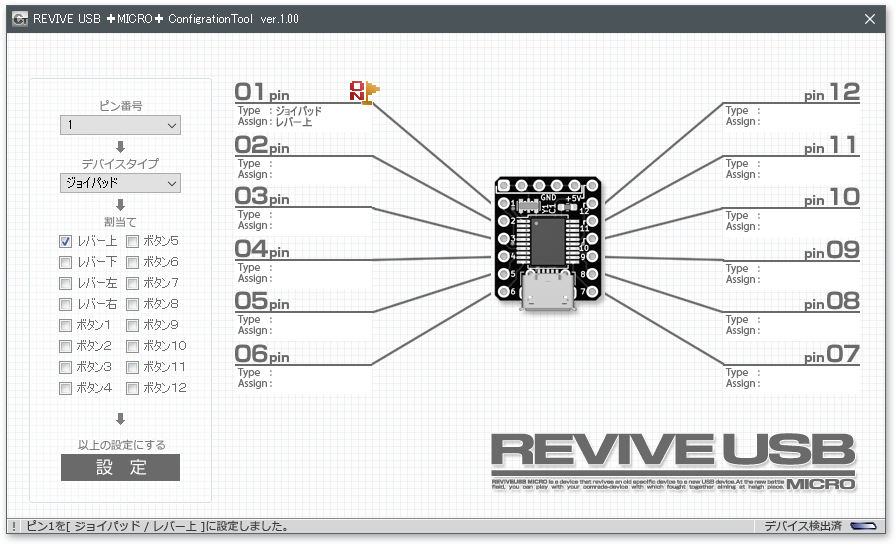The width and height of the screenshot is (896, 545).
Task: Select the pin 12 label
Action: [831, 93]
